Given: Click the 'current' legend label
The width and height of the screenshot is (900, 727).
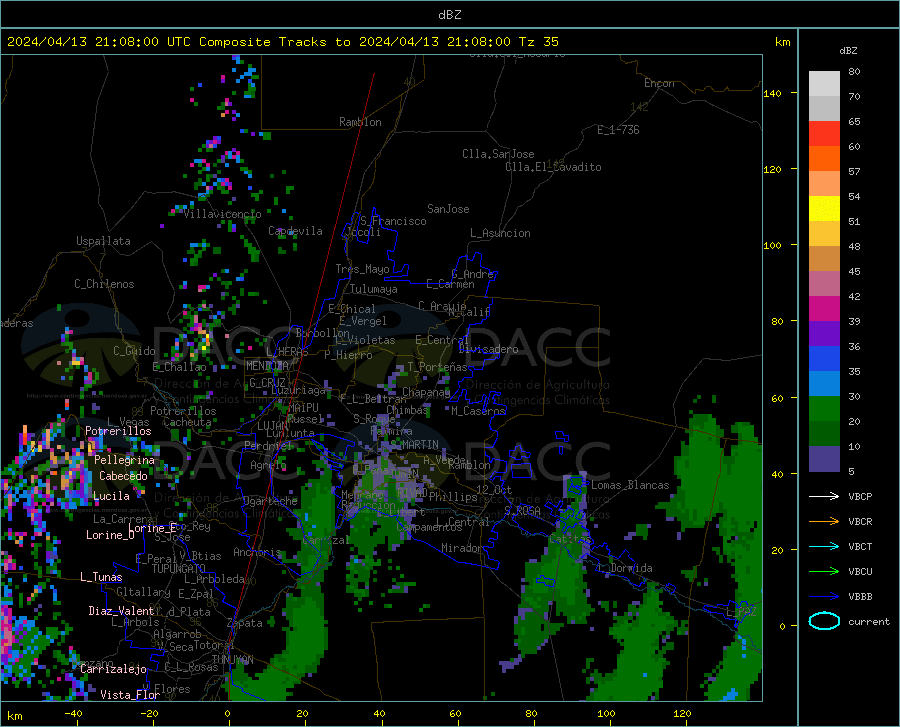Looking at the screenshot, I should 869,621.
